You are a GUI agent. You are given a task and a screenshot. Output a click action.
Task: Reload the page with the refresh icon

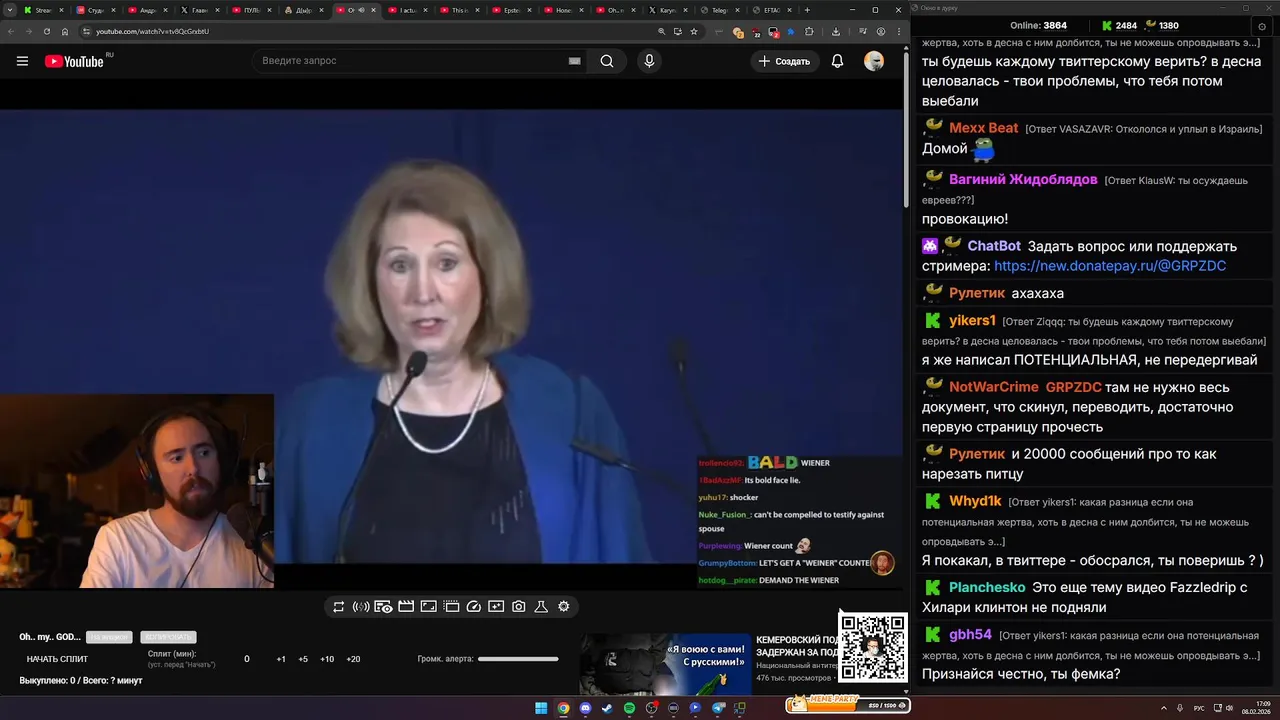click(x=46, y=31)
